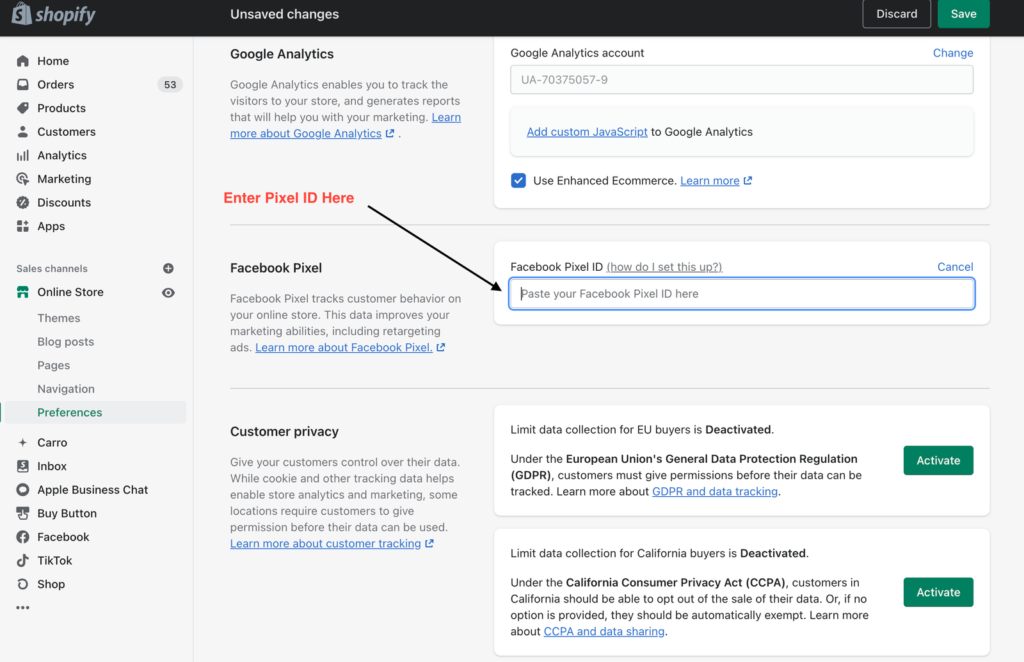Open TikTok sales channel
The image size is (1024, 662).
(x=55, y=560)
